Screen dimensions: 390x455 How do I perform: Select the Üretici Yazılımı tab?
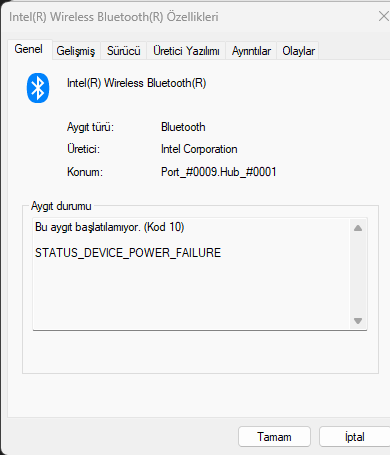point(186,51)
